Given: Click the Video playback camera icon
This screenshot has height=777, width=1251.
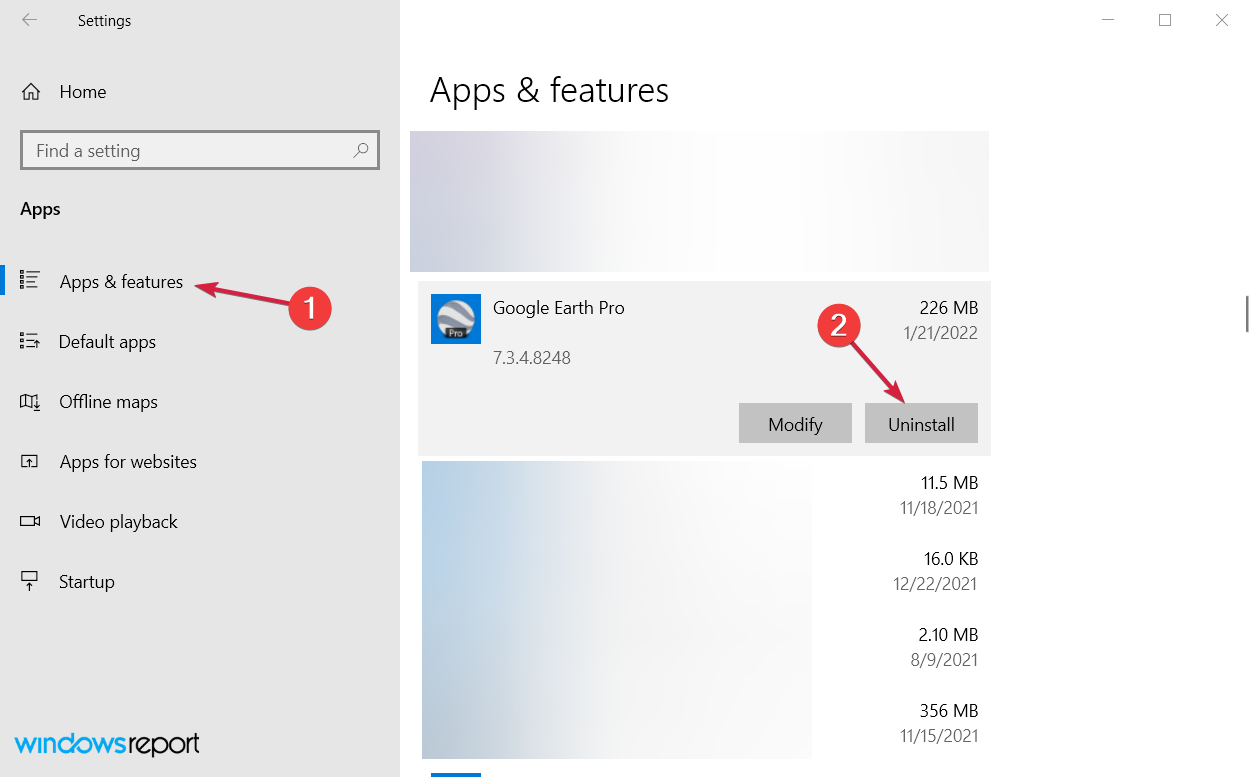Looking at the screenshot, I should (x=30, y=522).
